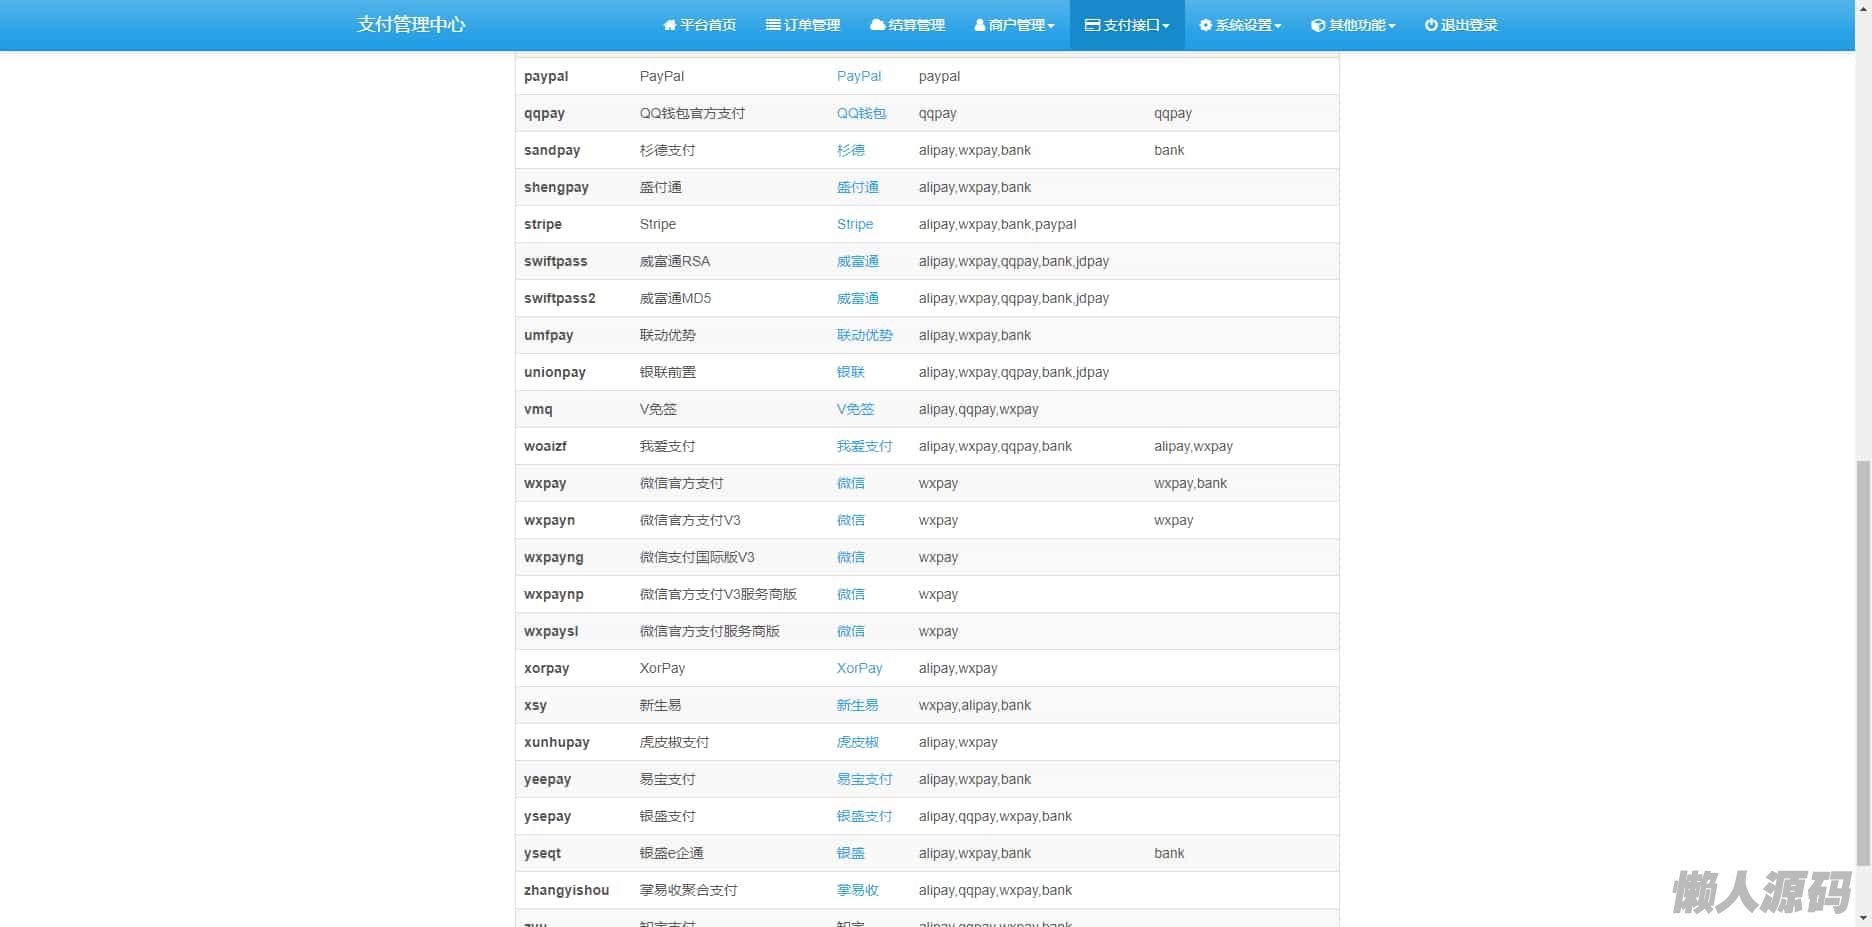Click the scrollbar down arrow

coord(1863,918)
